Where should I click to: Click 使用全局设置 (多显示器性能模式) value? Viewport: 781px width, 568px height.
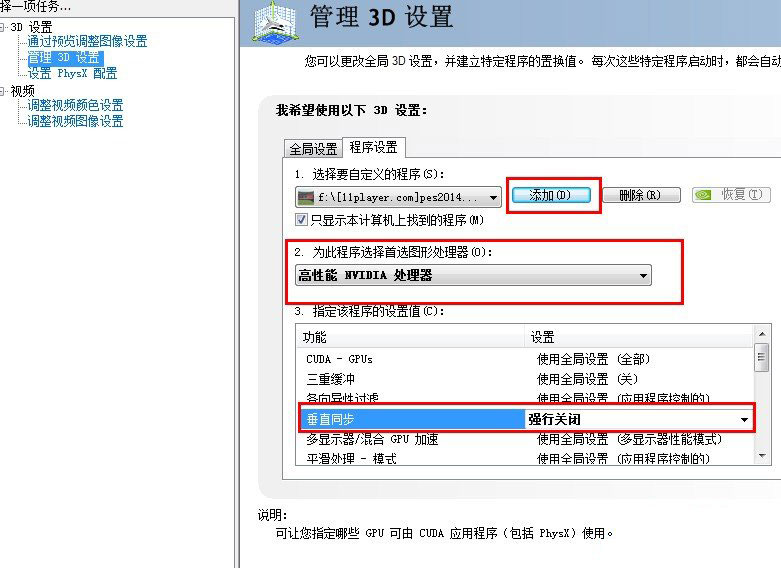[629, 439]
